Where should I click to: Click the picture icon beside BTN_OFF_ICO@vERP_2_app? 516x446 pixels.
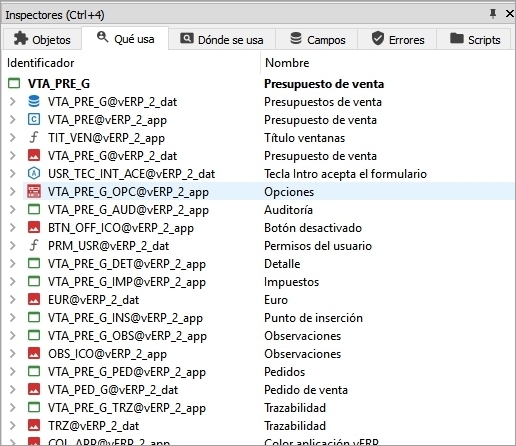click(34, 227)
